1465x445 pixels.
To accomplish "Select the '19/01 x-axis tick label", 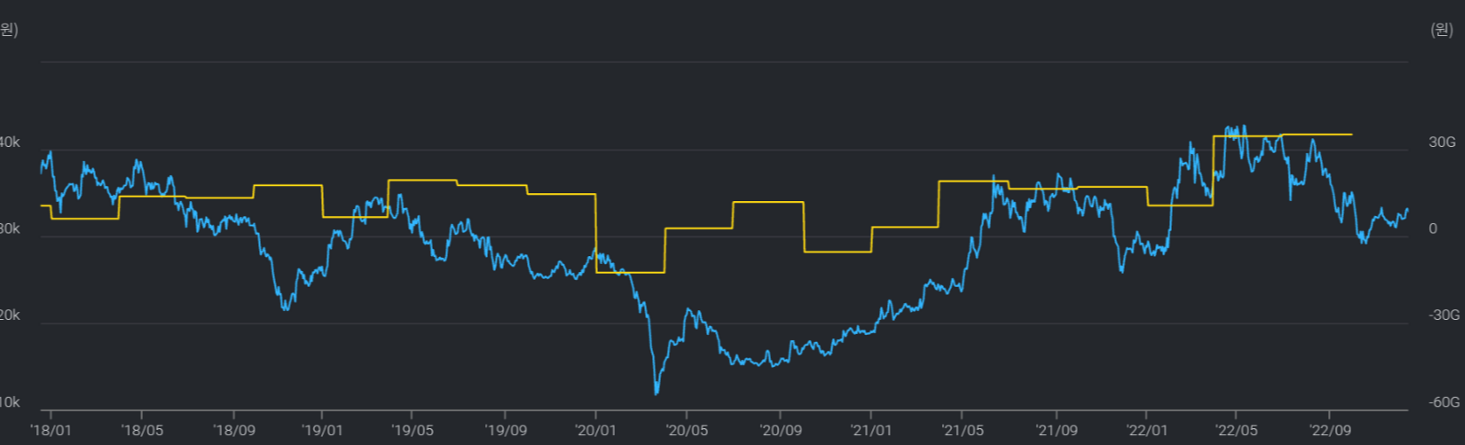I will 321,430.
